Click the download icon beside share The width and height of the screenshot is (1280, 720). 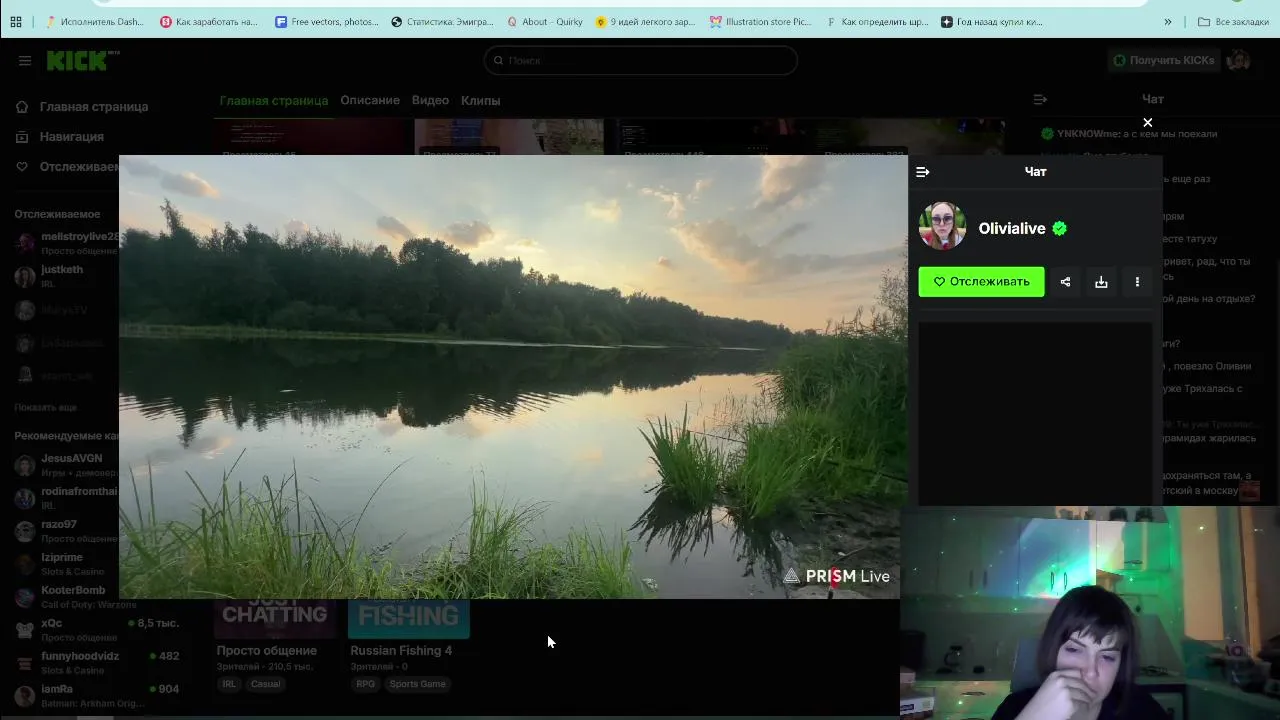pos(1101,282)
